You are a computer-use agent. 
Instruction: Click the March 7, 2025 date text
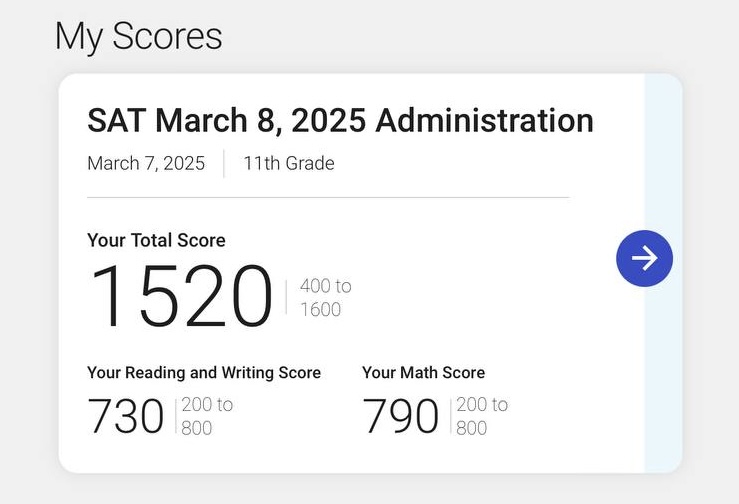pos(146,163)
